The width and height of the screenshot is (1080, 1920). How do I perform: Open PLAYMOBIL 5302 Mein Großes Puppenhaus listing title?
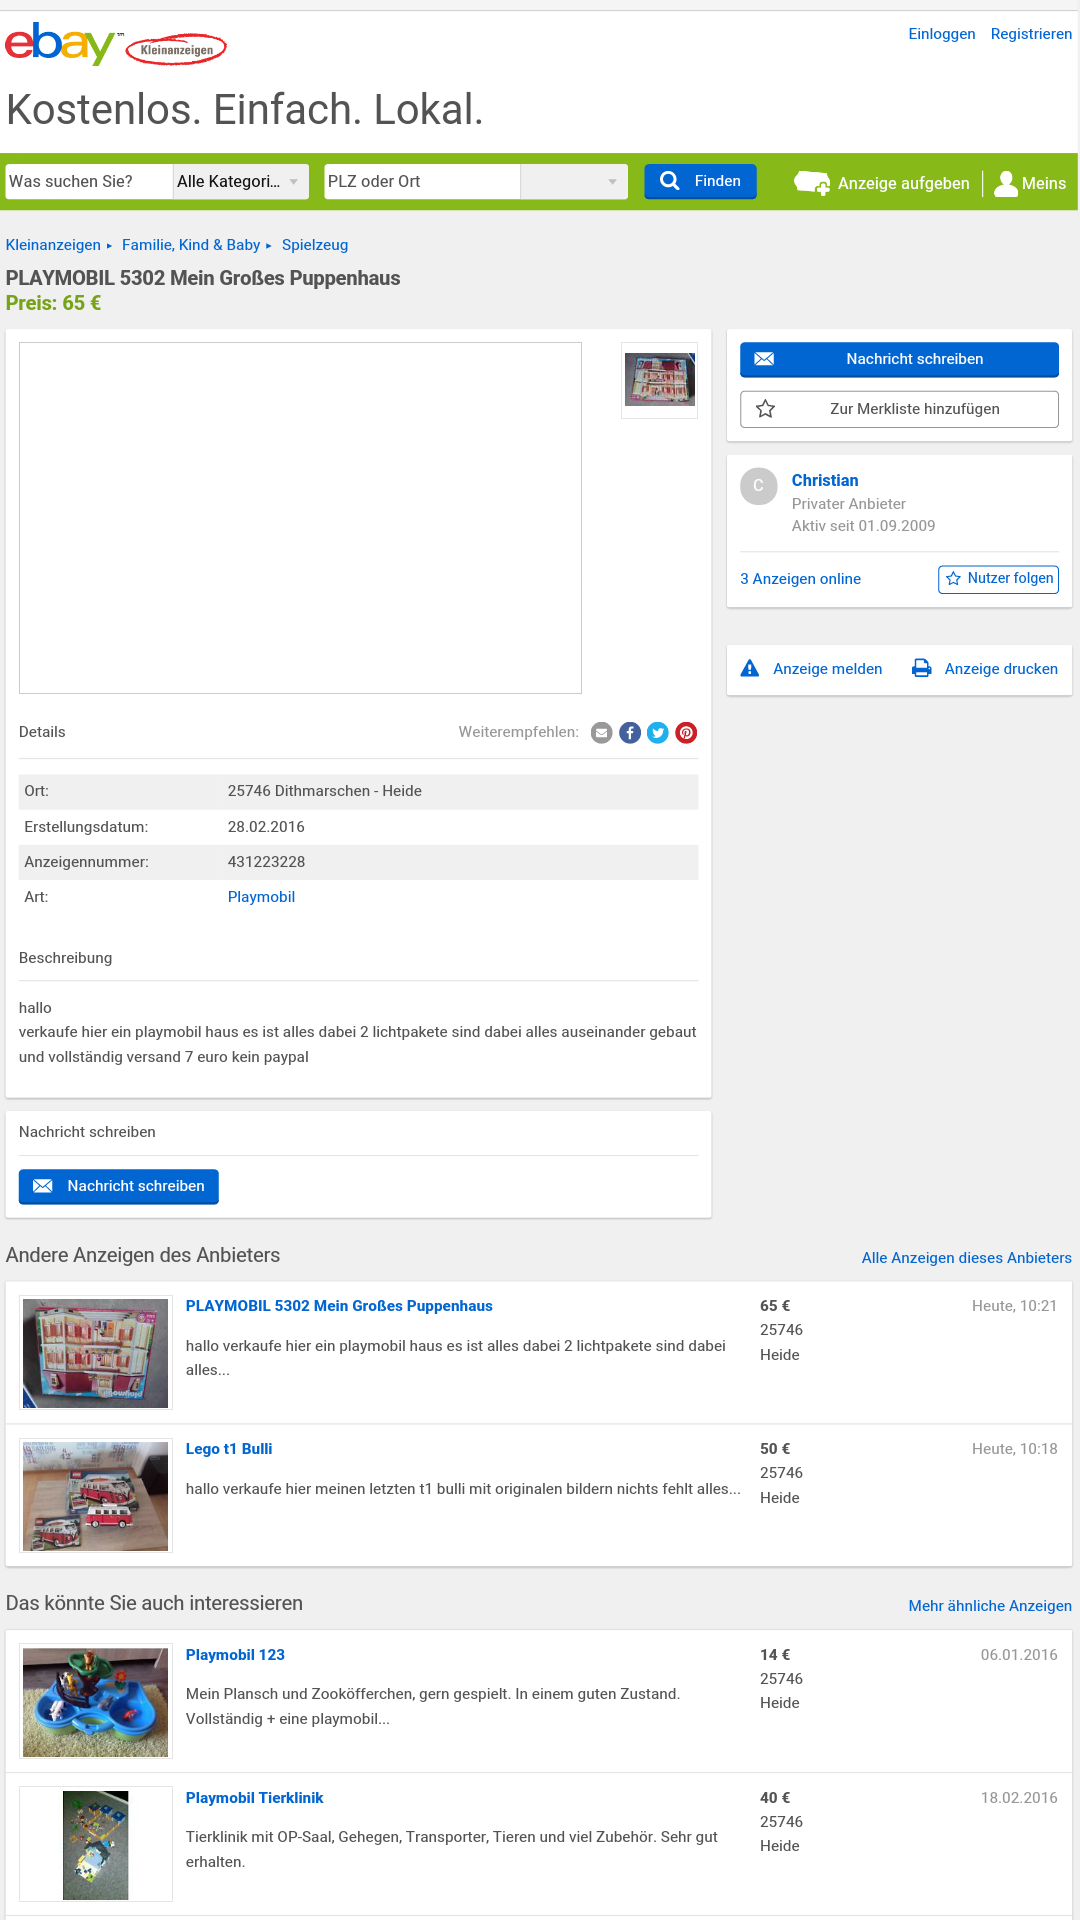pos(339,1306)
